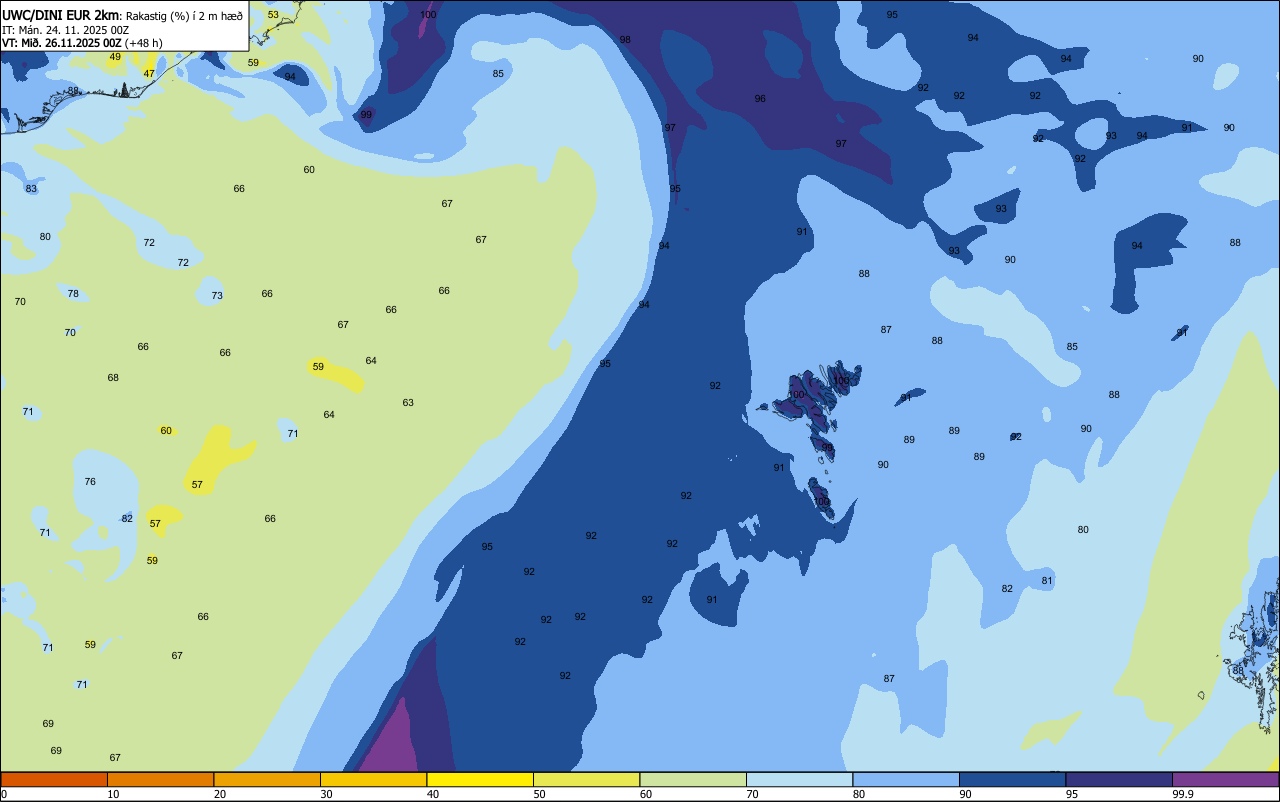Select the pale blue 70–80 legend swatch
Screen dimensions: 1280x802
[x=799, y=779]
